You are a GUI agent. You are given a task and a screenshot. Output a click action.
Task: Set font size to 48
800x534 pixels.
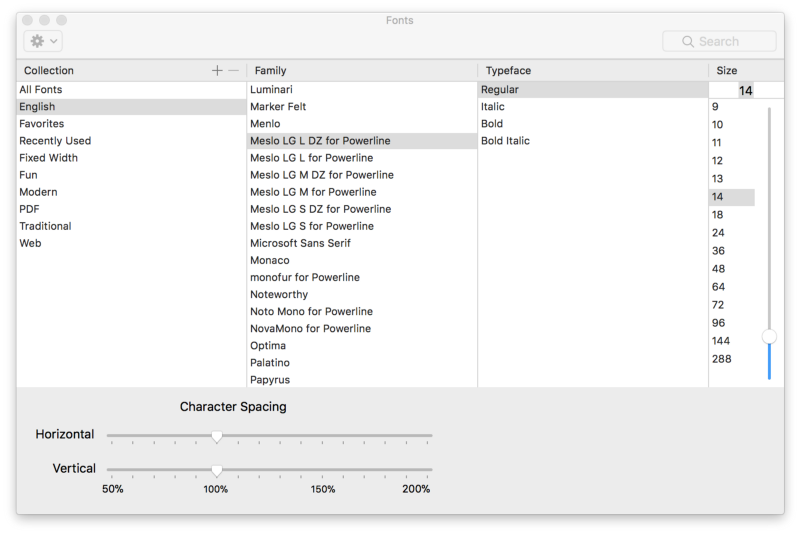pyautogui.click(x=732, y=269)
